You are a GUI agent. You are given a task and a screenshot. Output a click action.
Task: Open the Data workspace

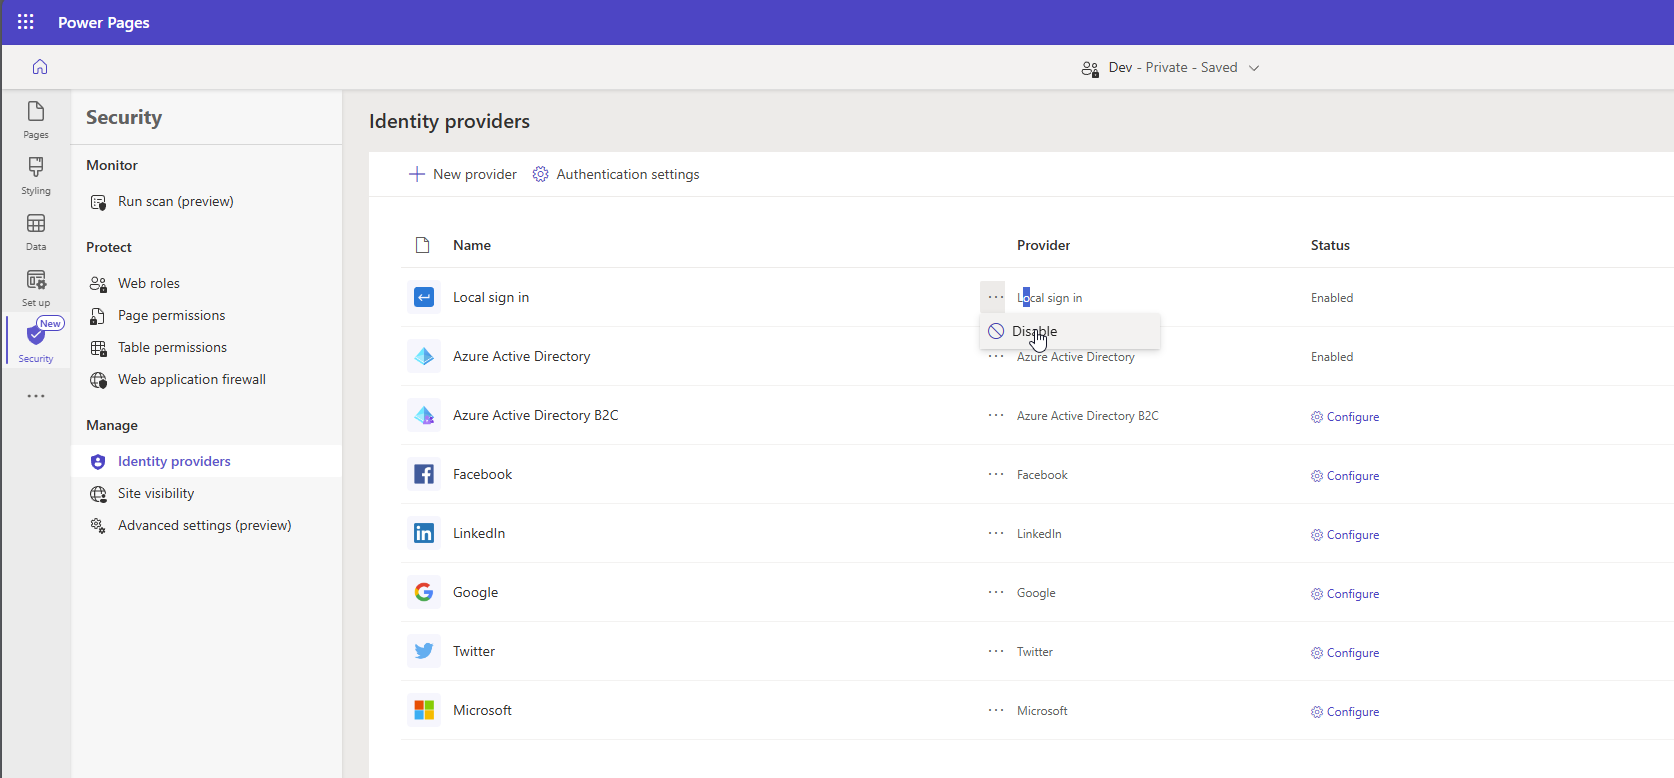[36, 232]
